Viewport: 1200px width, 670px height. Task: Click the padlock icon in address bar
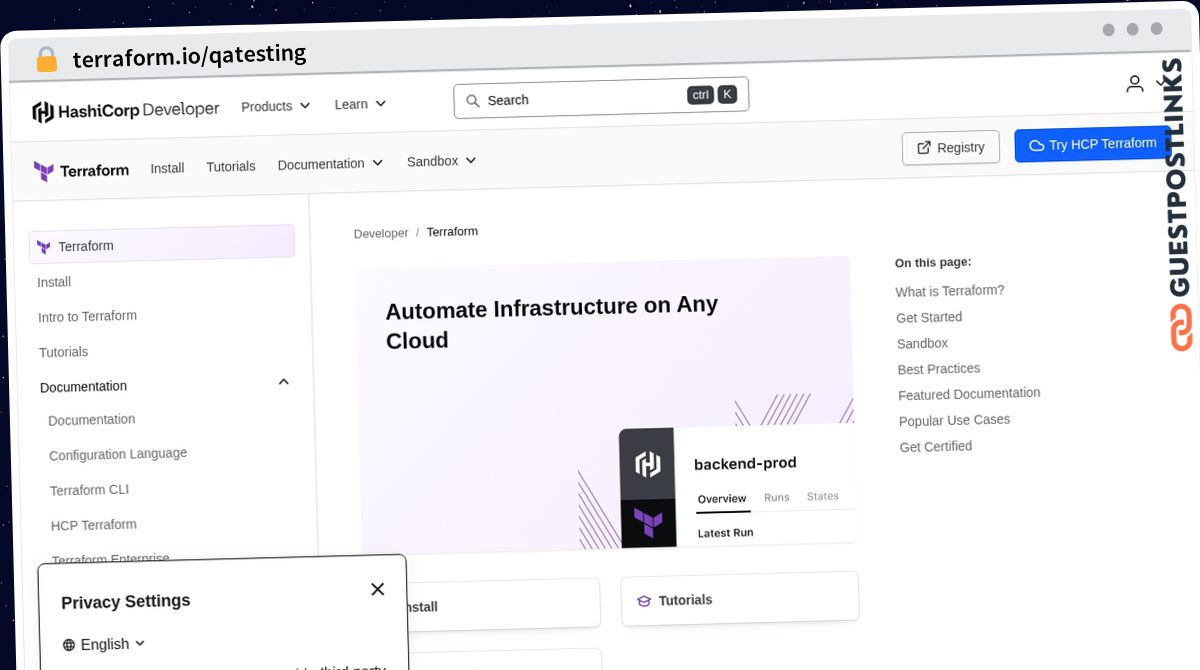47,59
